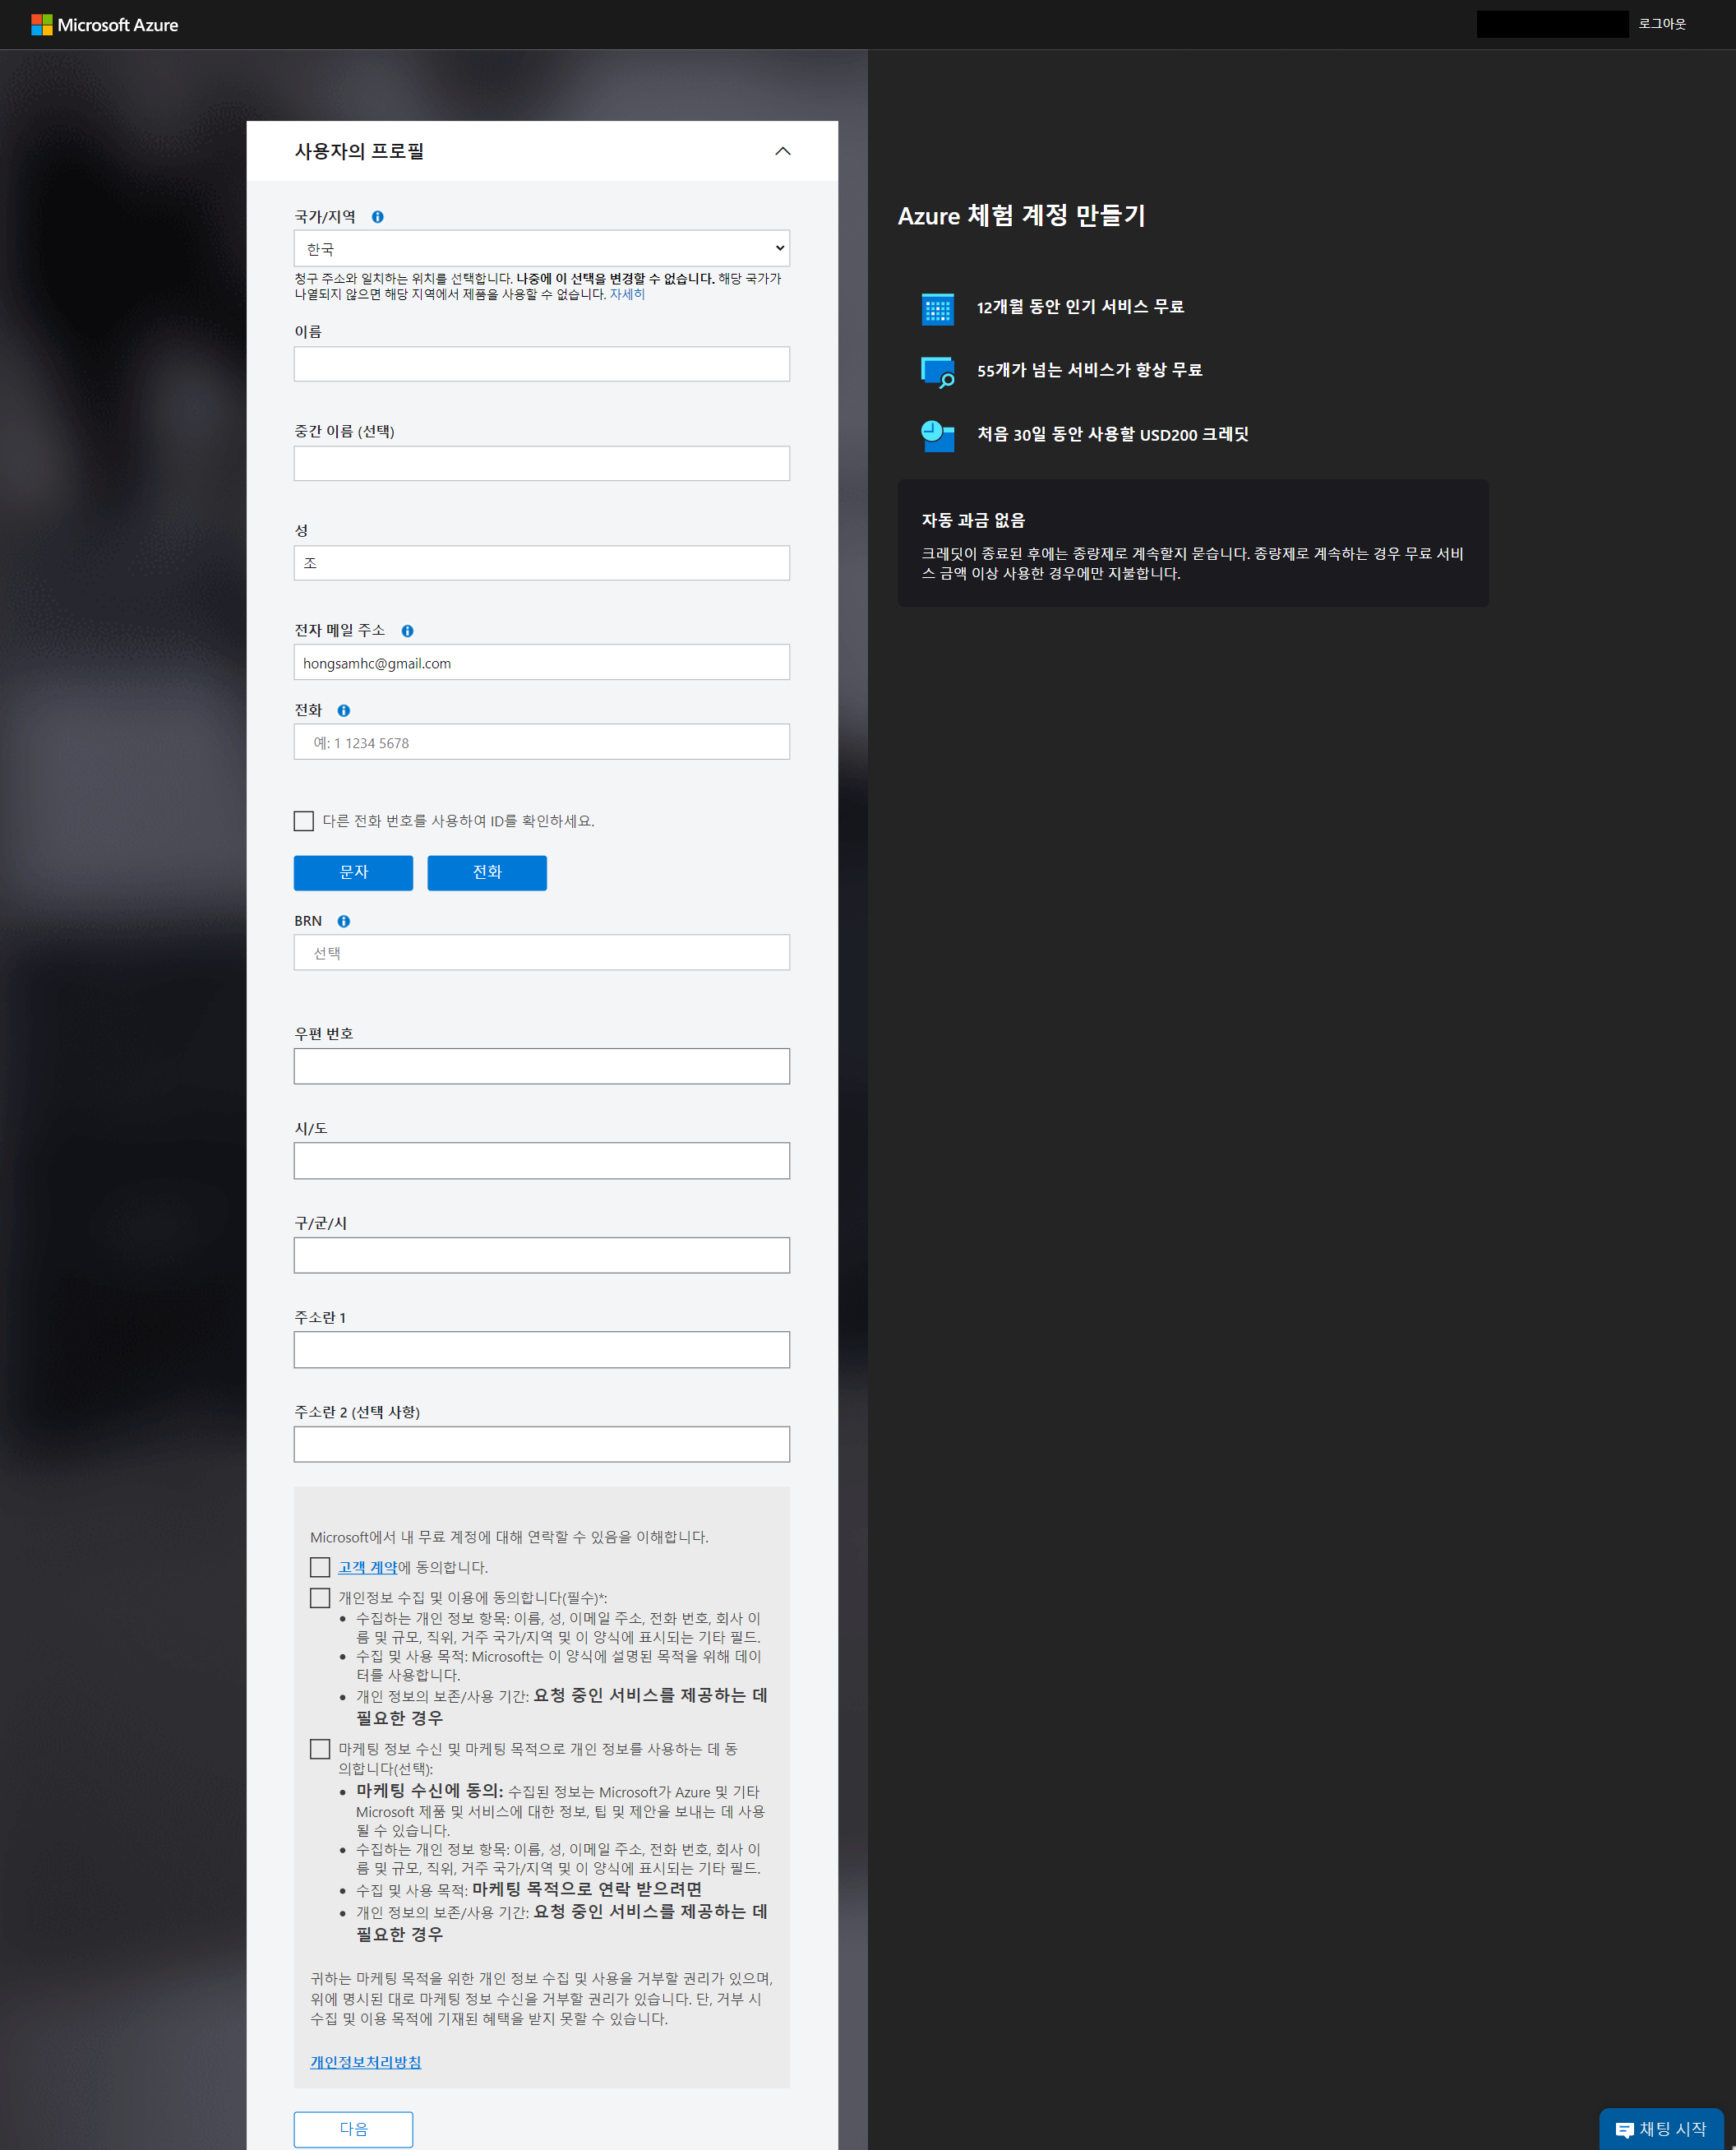Click the Microsoft Azure logo

[x=104, y=25]
